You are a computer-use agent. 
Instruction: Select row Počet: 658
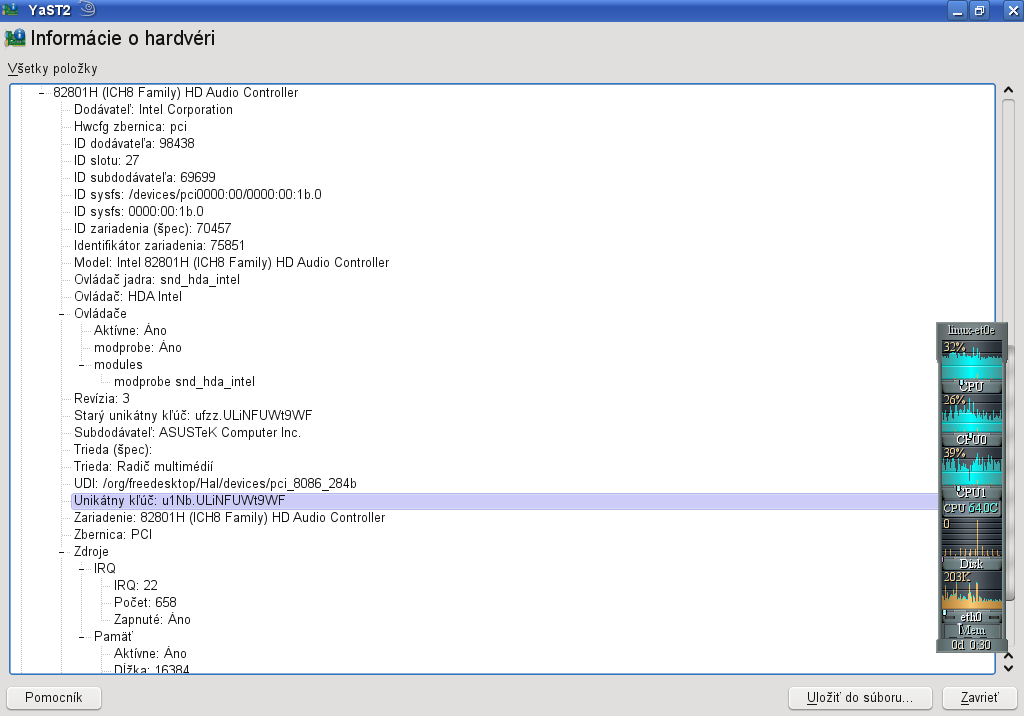(x=145, y=602)
